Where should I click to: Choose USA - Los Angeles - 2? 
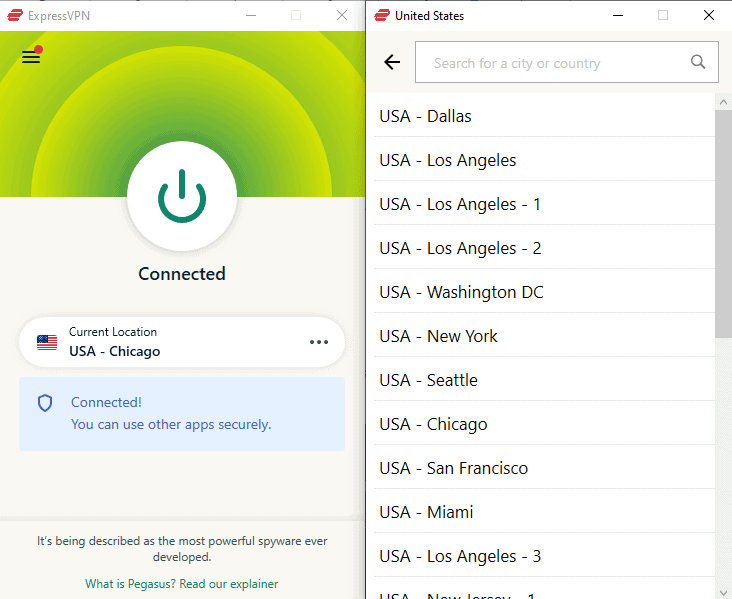pyautogui.click(x=544, y=247)
